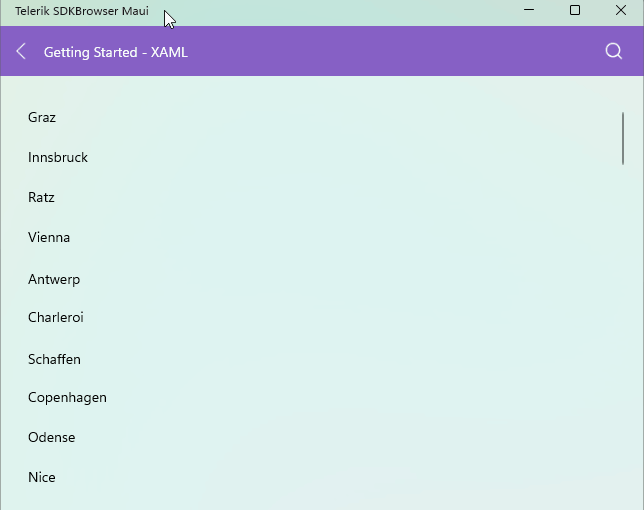
Task: Minimize the Telerik SDKBrowser window
Action: point(529,11)
